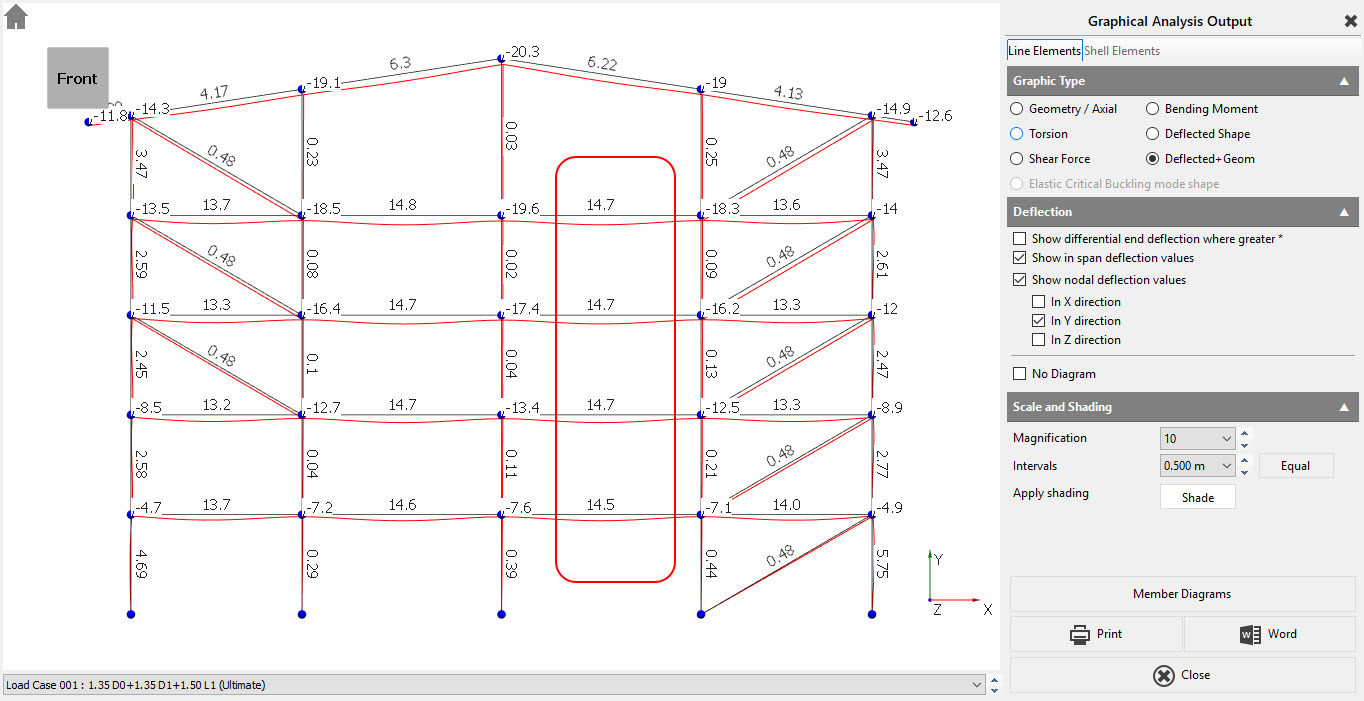This screenshot has width=1364, height=701.
Task: Open the Intervals dropdown
Action: pos(1227,466)
